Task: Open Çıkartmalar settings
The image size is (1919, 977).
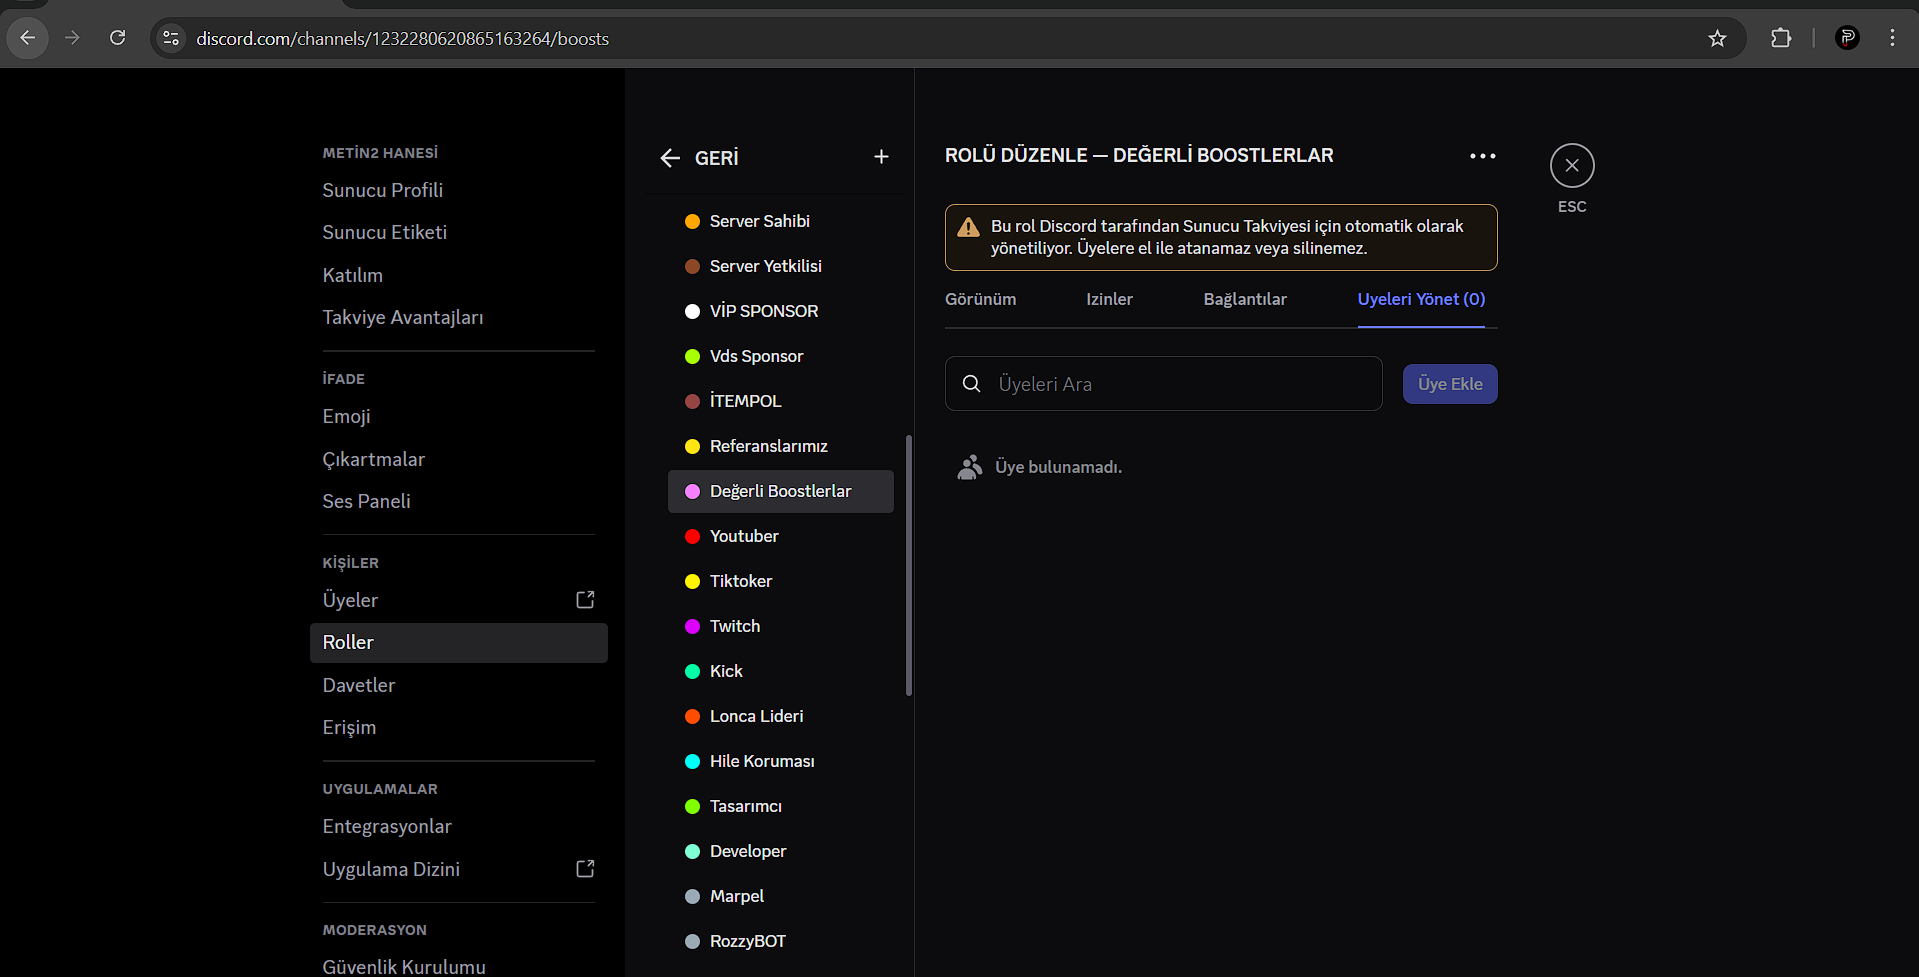Action: point(459,459)
